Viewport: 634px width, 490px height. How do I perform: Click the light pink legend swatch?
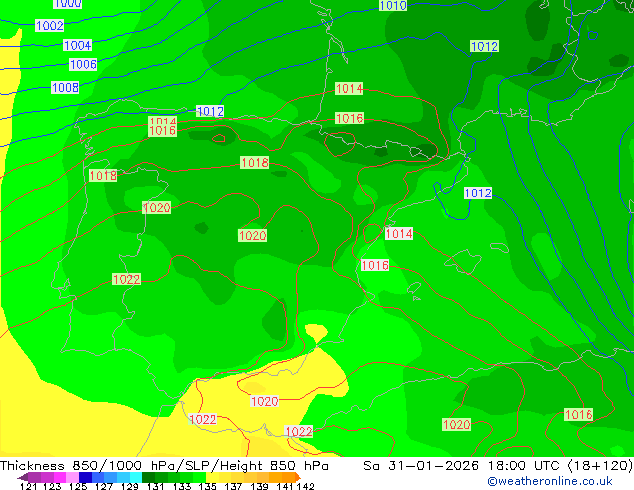pos(72,477)
